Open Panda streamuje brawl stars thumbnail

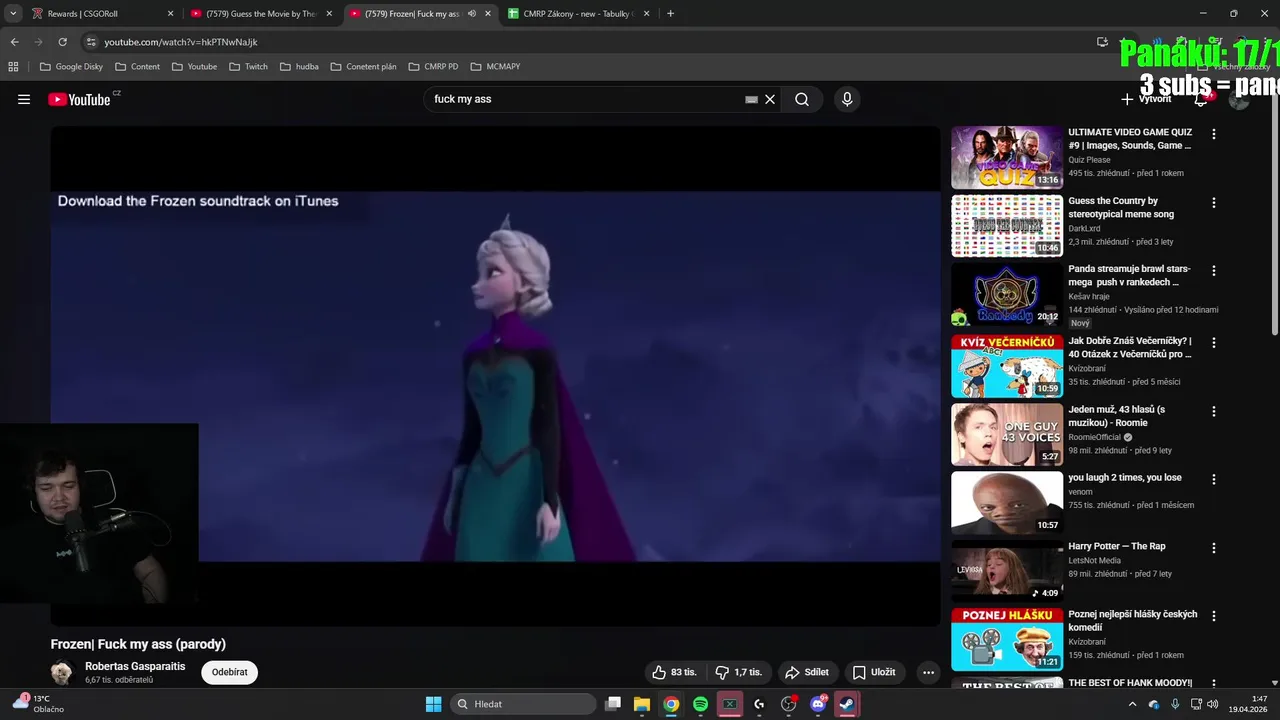tap(1006, 294)
